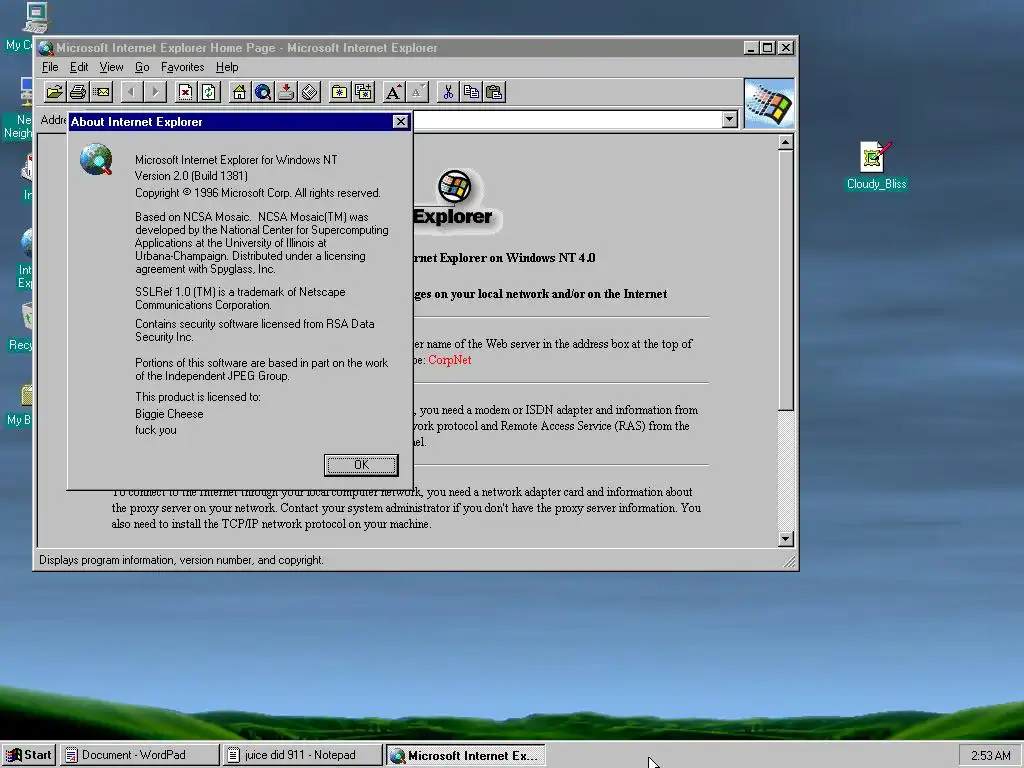Open the File menu
1024x768 pixels.
coord(50,67)
